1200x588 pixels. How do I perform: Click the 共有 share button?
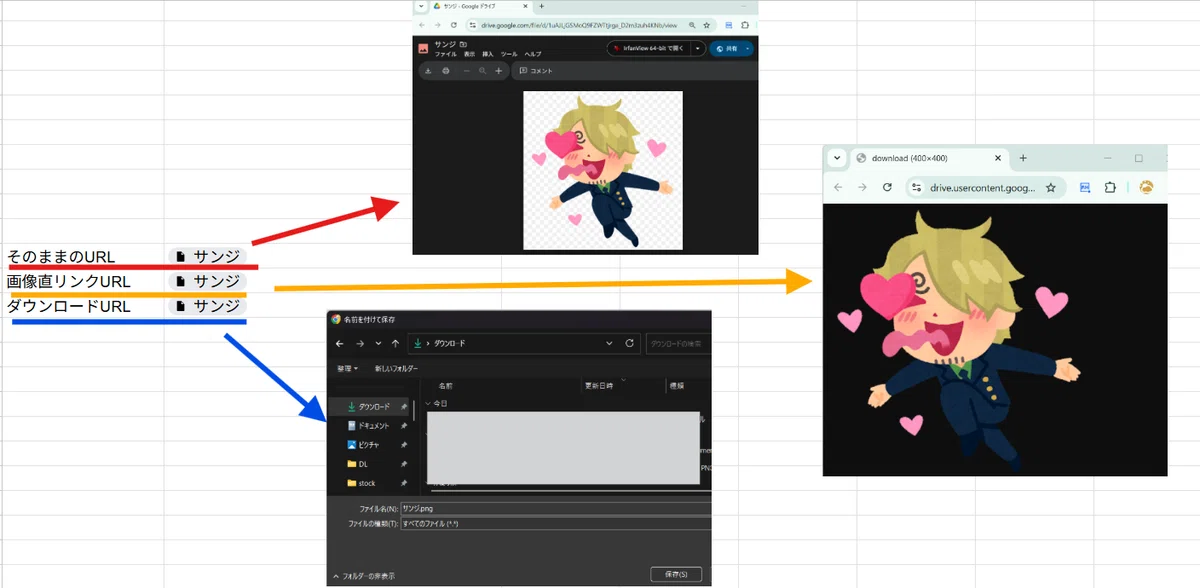coord(727,48)
